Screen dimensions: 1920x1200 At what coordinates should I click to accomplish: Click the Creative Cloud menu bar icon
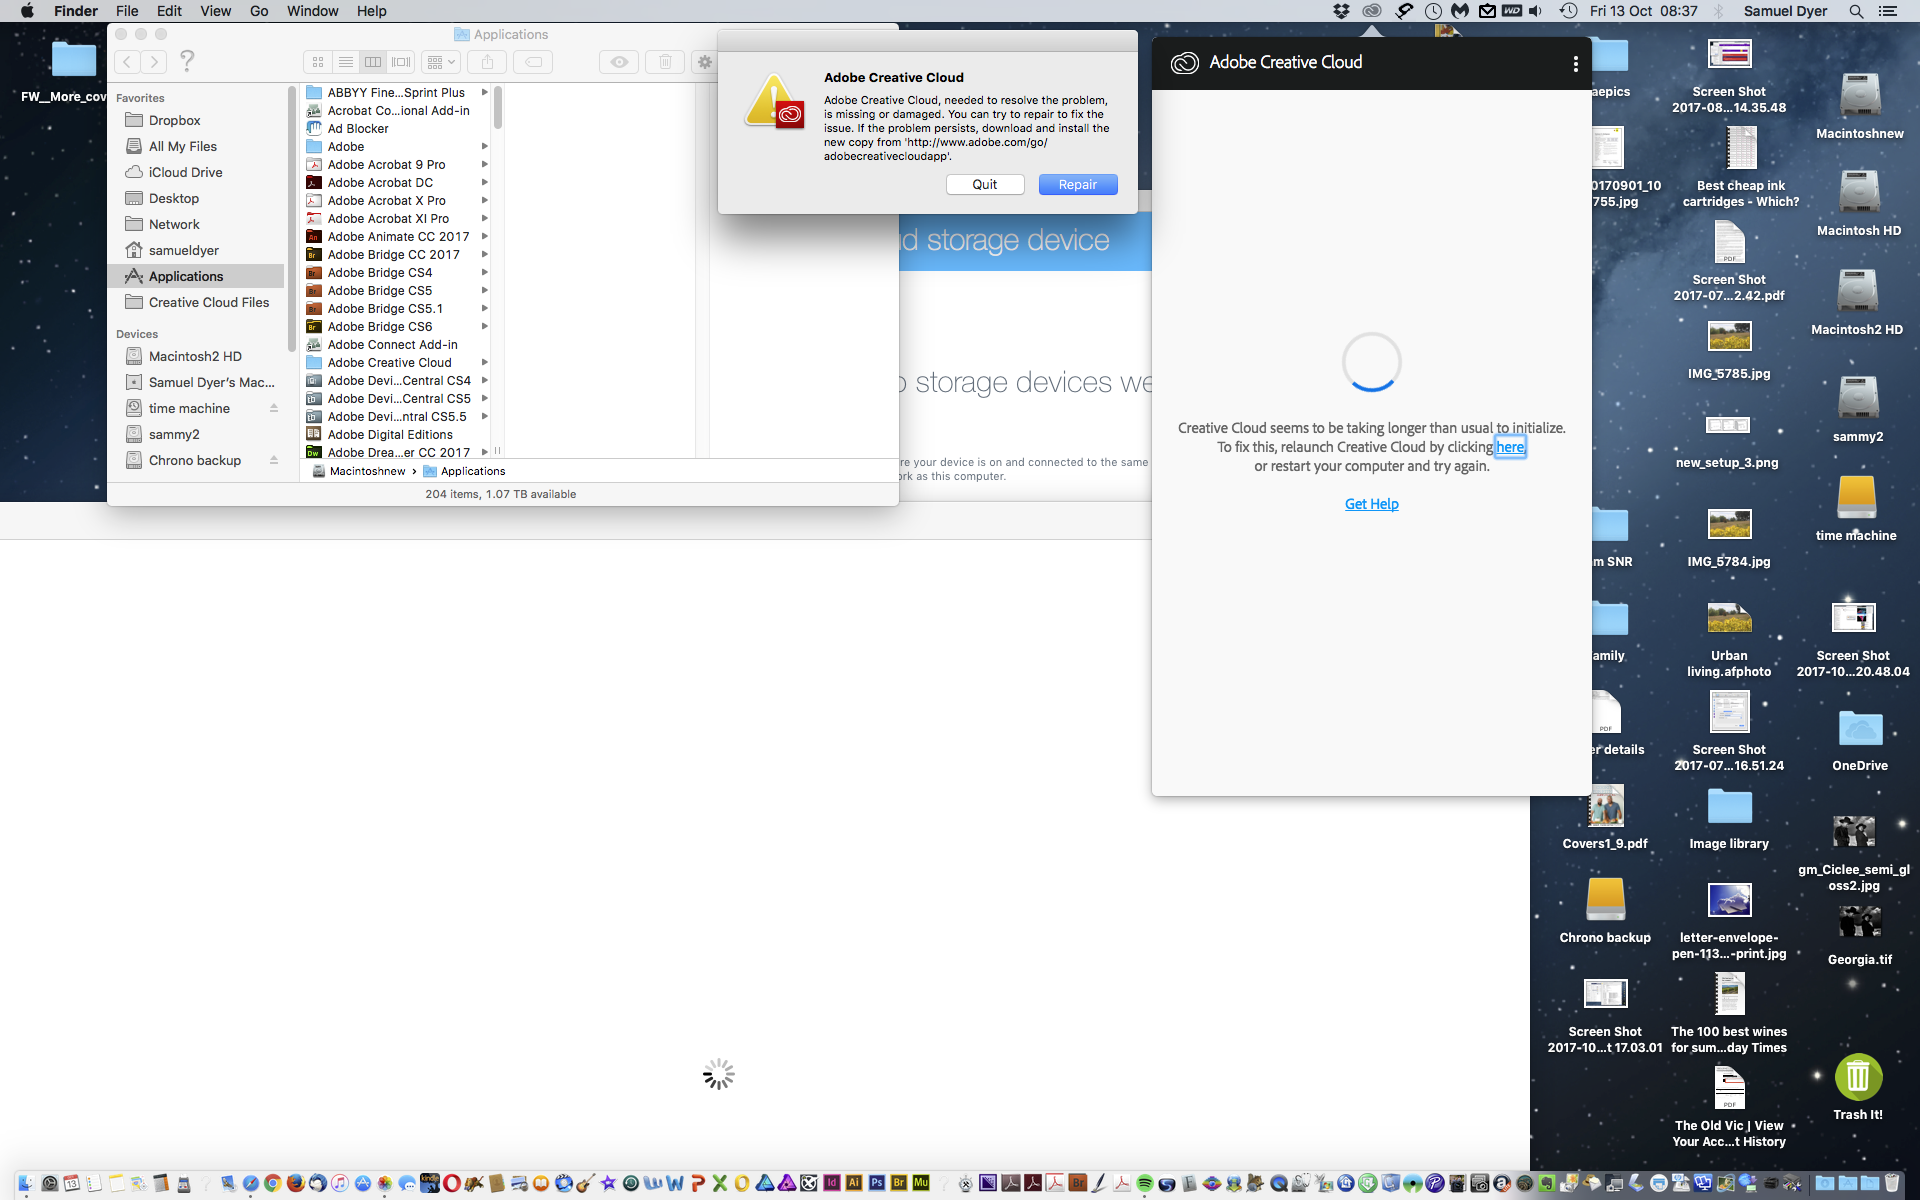(1372, 11)
